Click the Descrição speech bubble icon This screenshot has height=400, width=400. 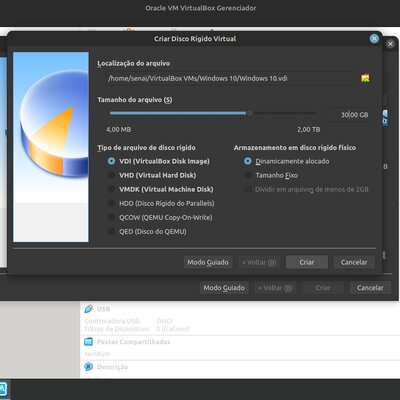88,367
